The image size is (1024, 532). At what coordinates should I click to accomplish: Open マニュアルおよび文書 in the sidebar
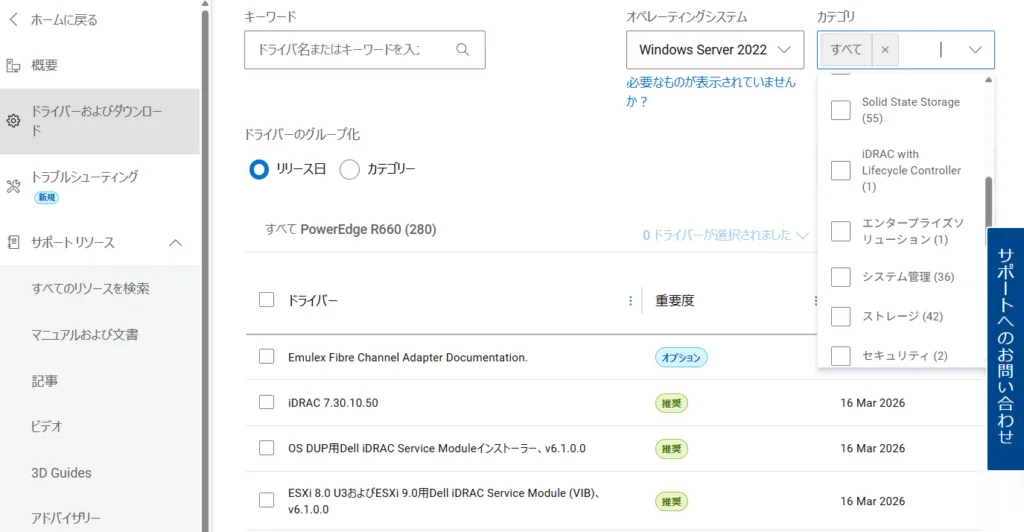85,335
